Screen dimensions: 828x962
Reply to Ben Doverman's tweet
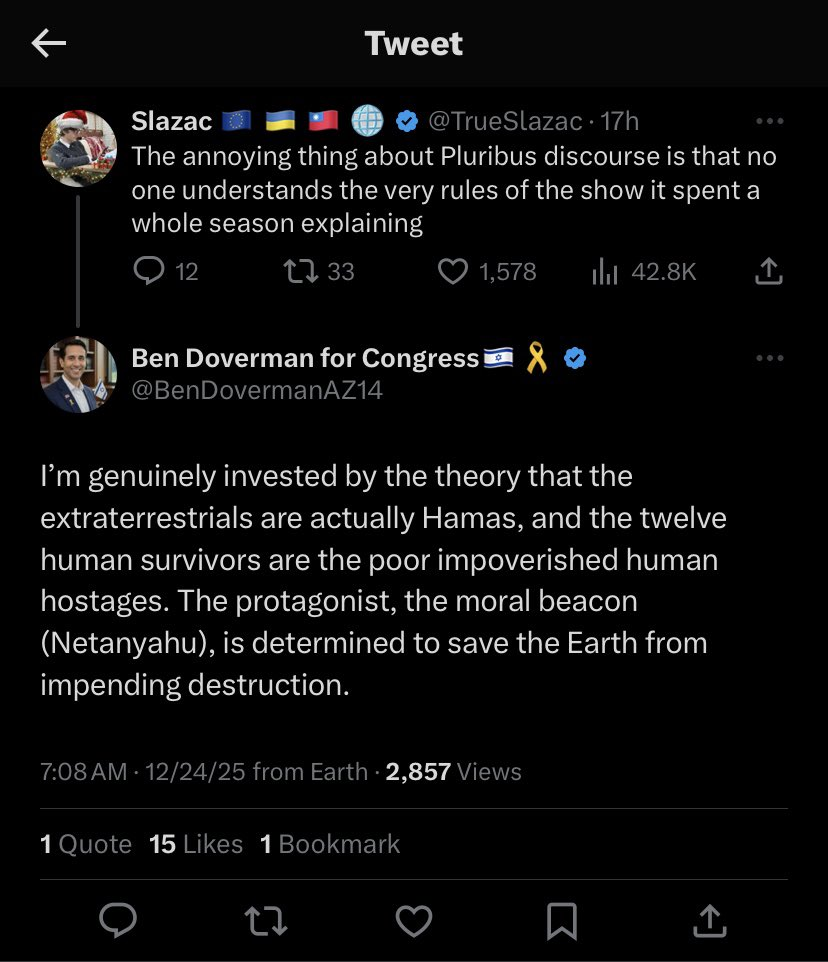click(x=118, y=920)
